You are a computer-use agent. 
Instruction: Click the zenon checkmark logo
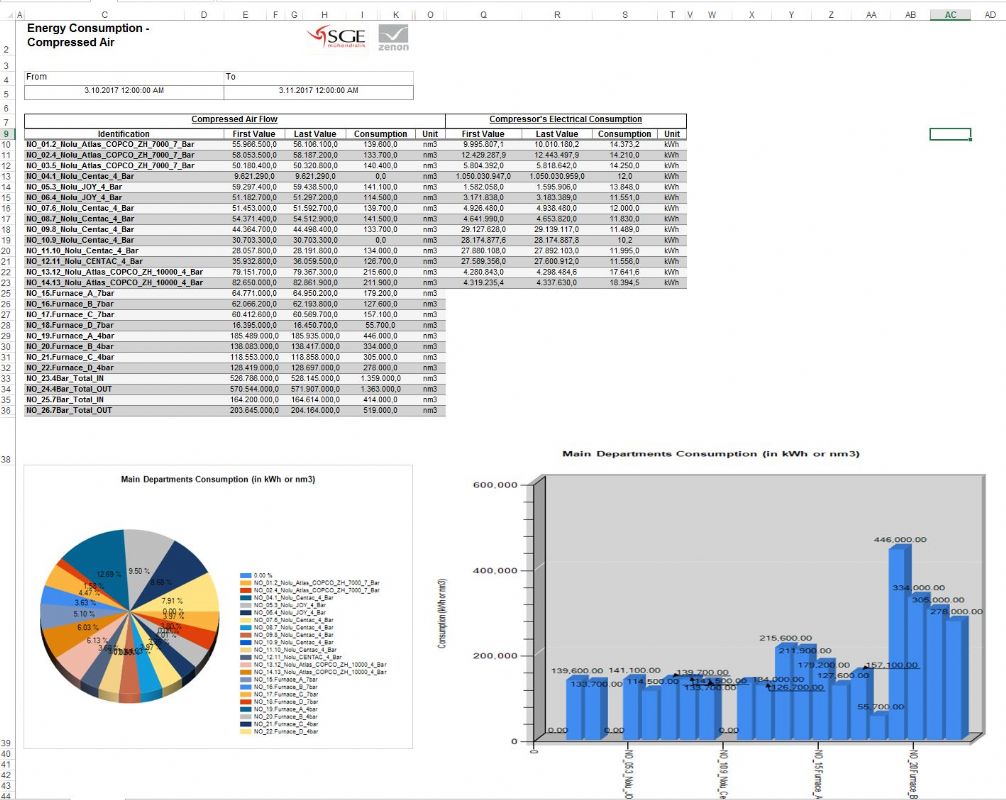pos(393,38)
